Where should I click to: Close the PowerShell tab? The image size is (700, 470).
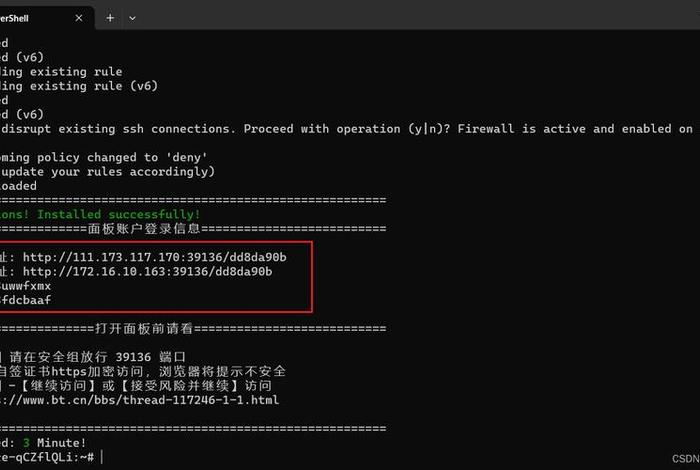tap(79, 18)
